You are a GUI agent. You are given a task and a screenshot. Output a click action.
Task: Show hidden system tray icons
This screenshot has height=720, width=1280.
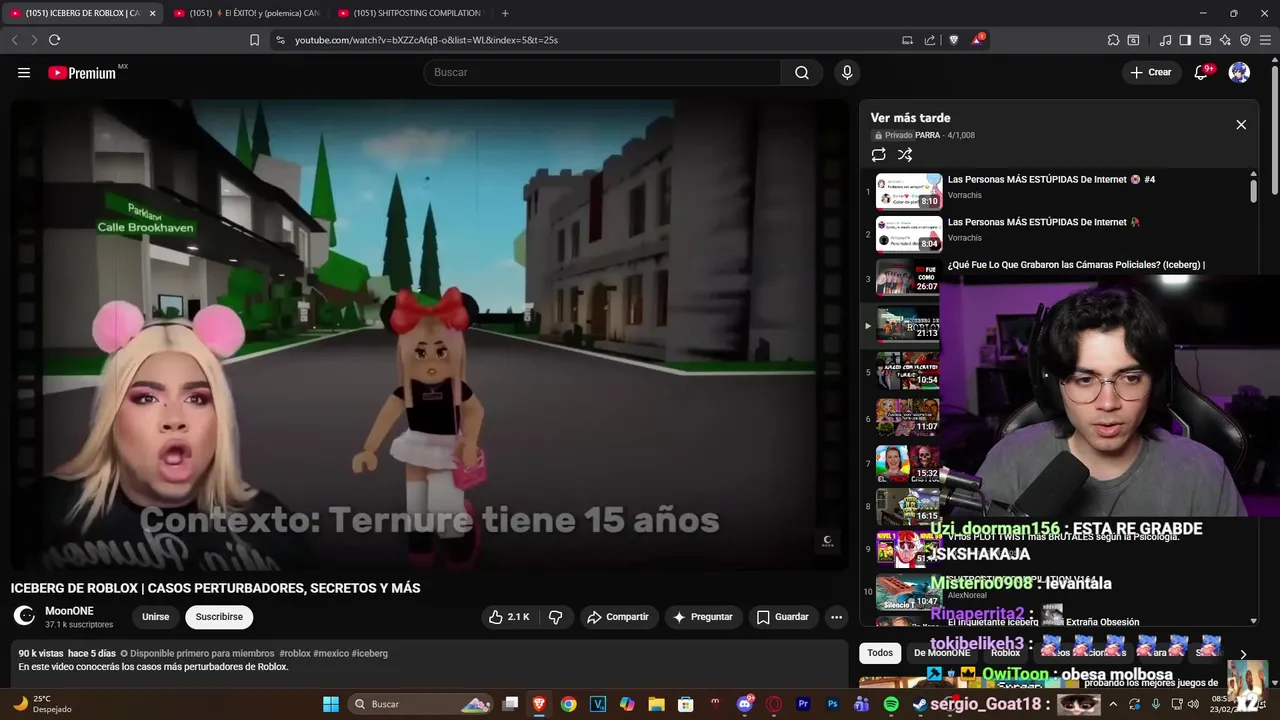point(1113,704)
